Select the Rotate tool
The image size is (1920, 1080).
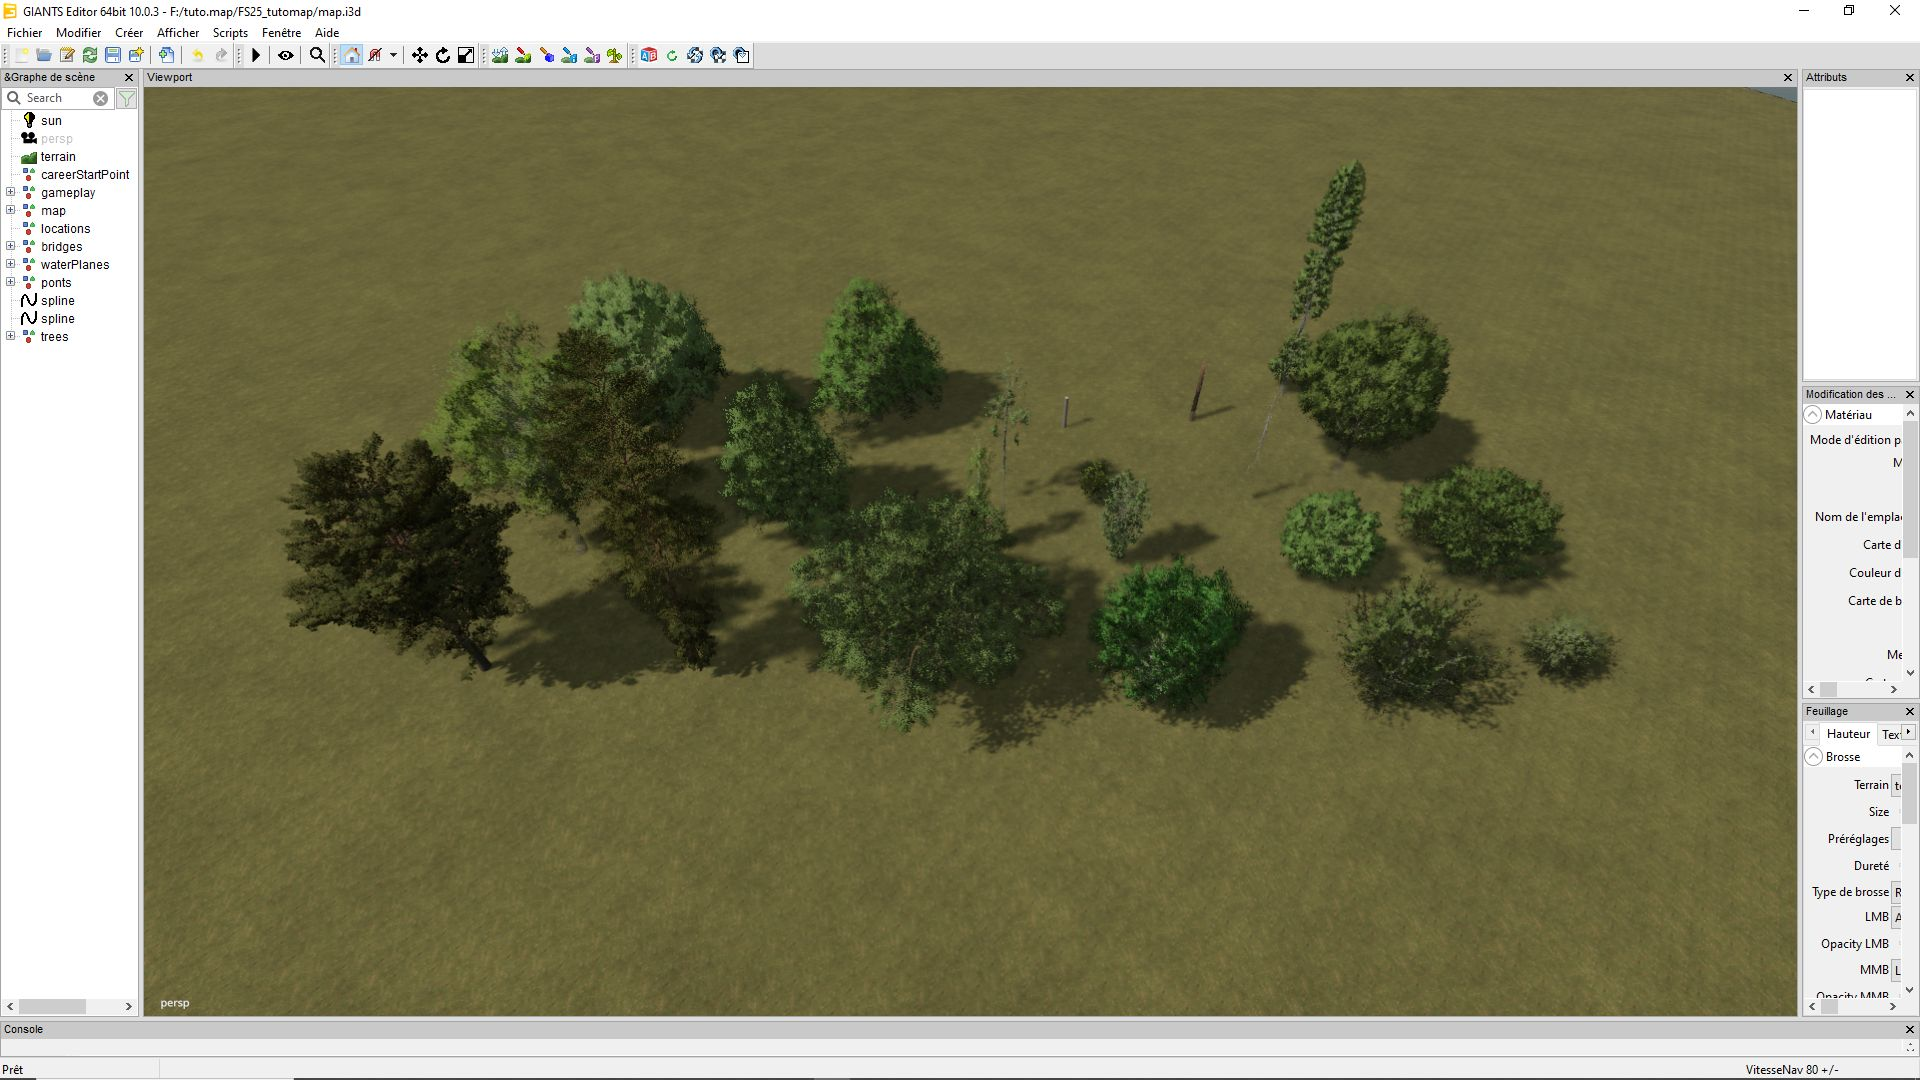442,55
